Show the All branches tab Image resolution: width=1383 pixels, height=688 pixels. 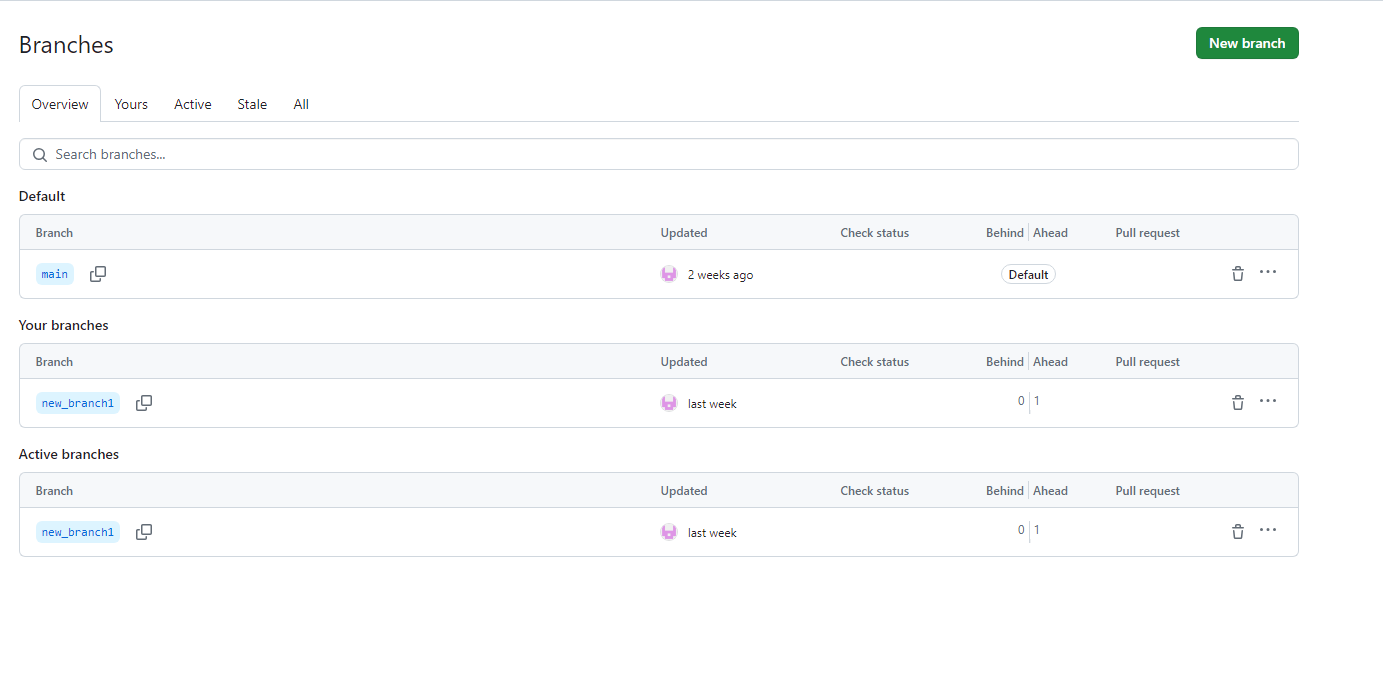tap(301, 104)
